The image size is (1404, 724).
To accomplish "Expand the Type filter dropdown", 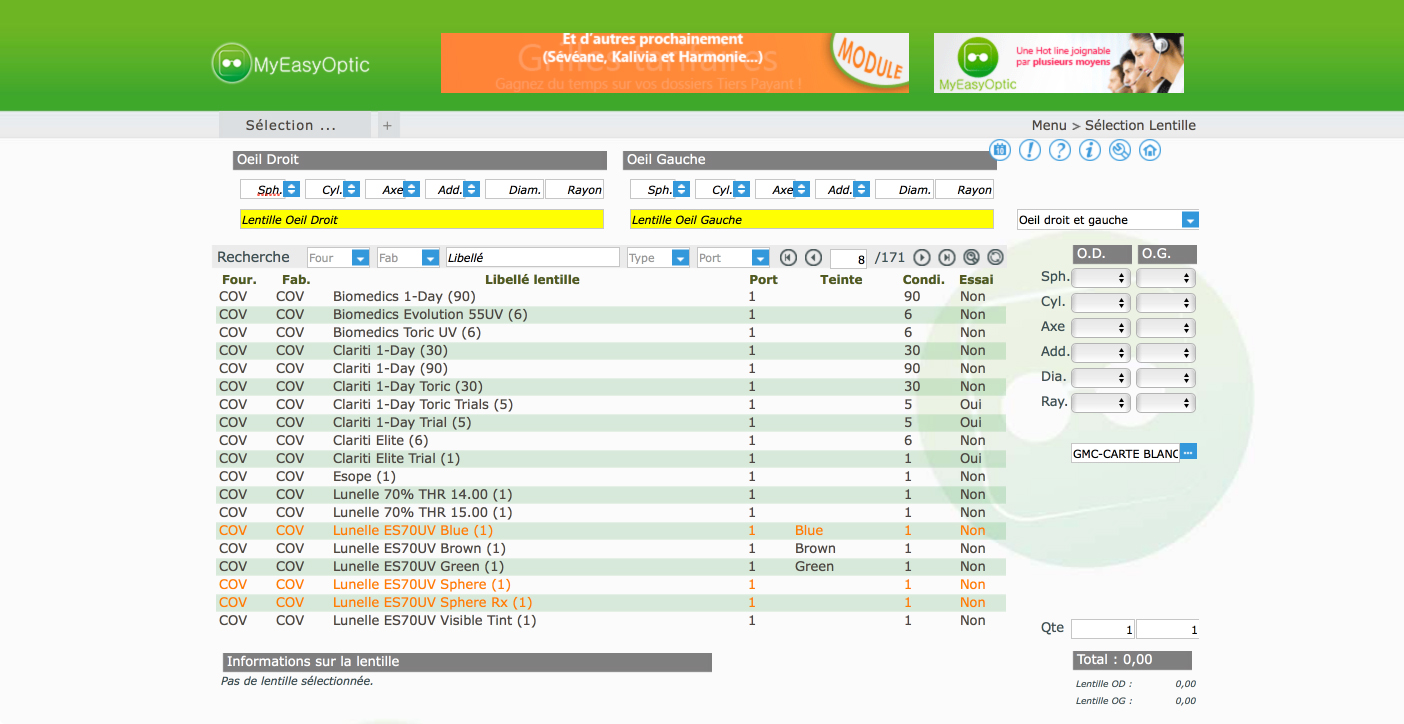I will [x=681, y=258].
